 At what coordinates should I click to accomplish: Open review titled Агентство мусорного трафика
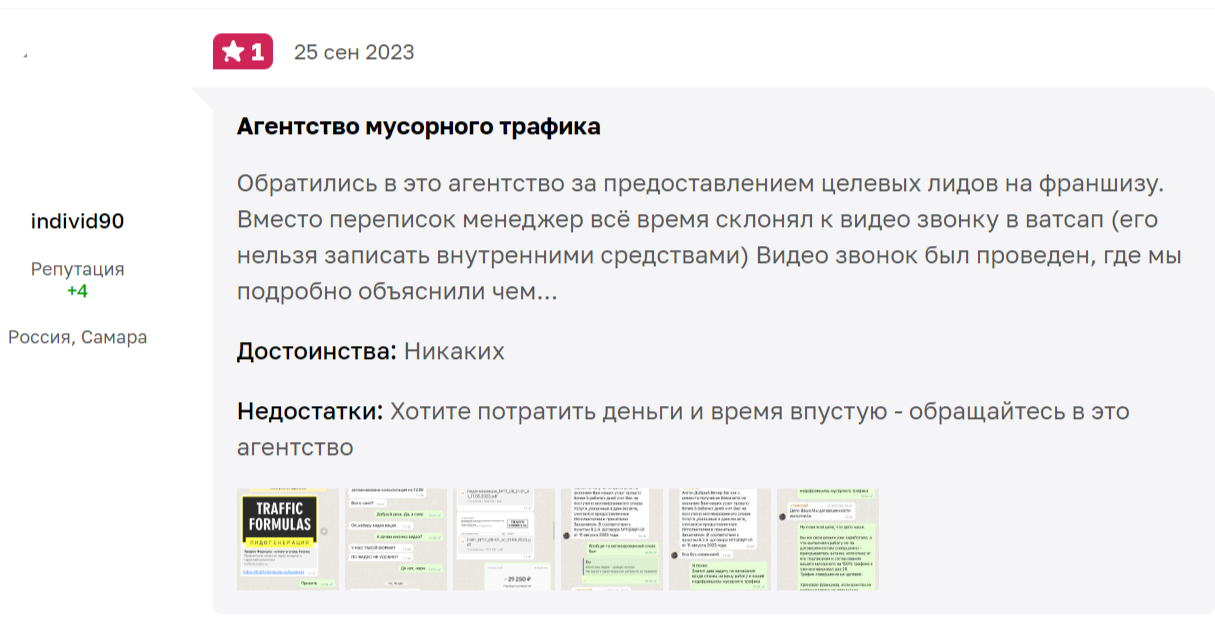click(418, 127)
